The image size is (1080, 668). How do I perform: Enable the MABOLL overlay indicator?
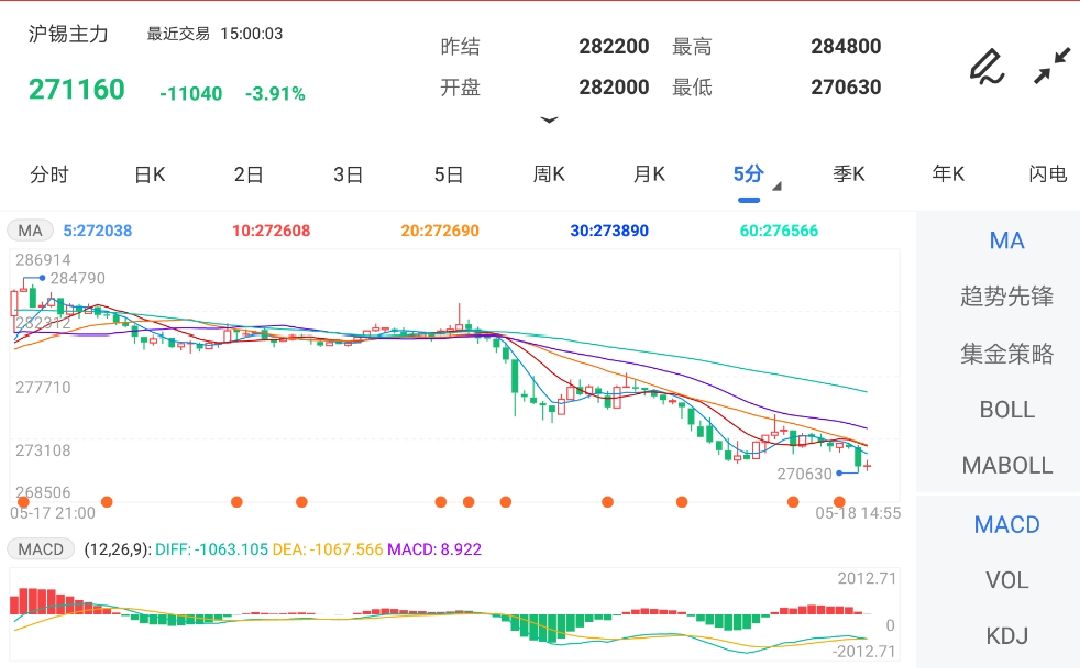point(1006,465)
